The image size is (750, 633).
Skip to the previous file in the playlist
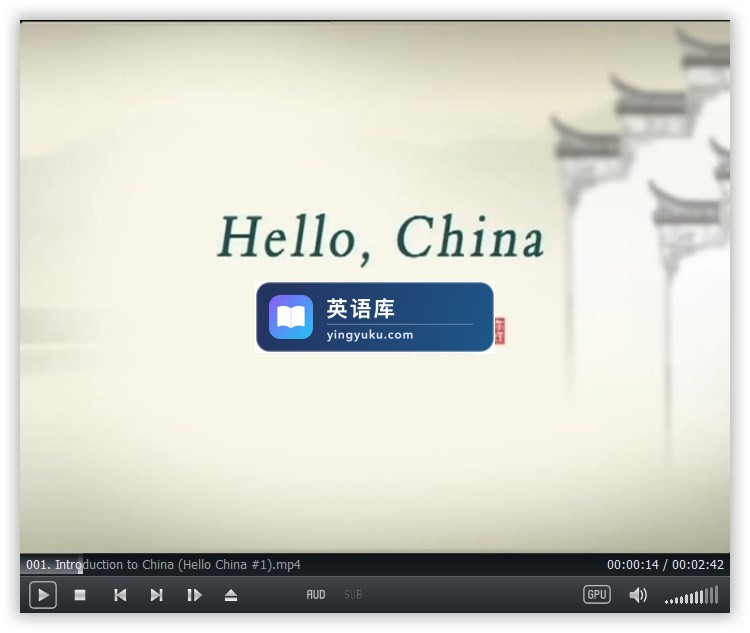[120, 595]
